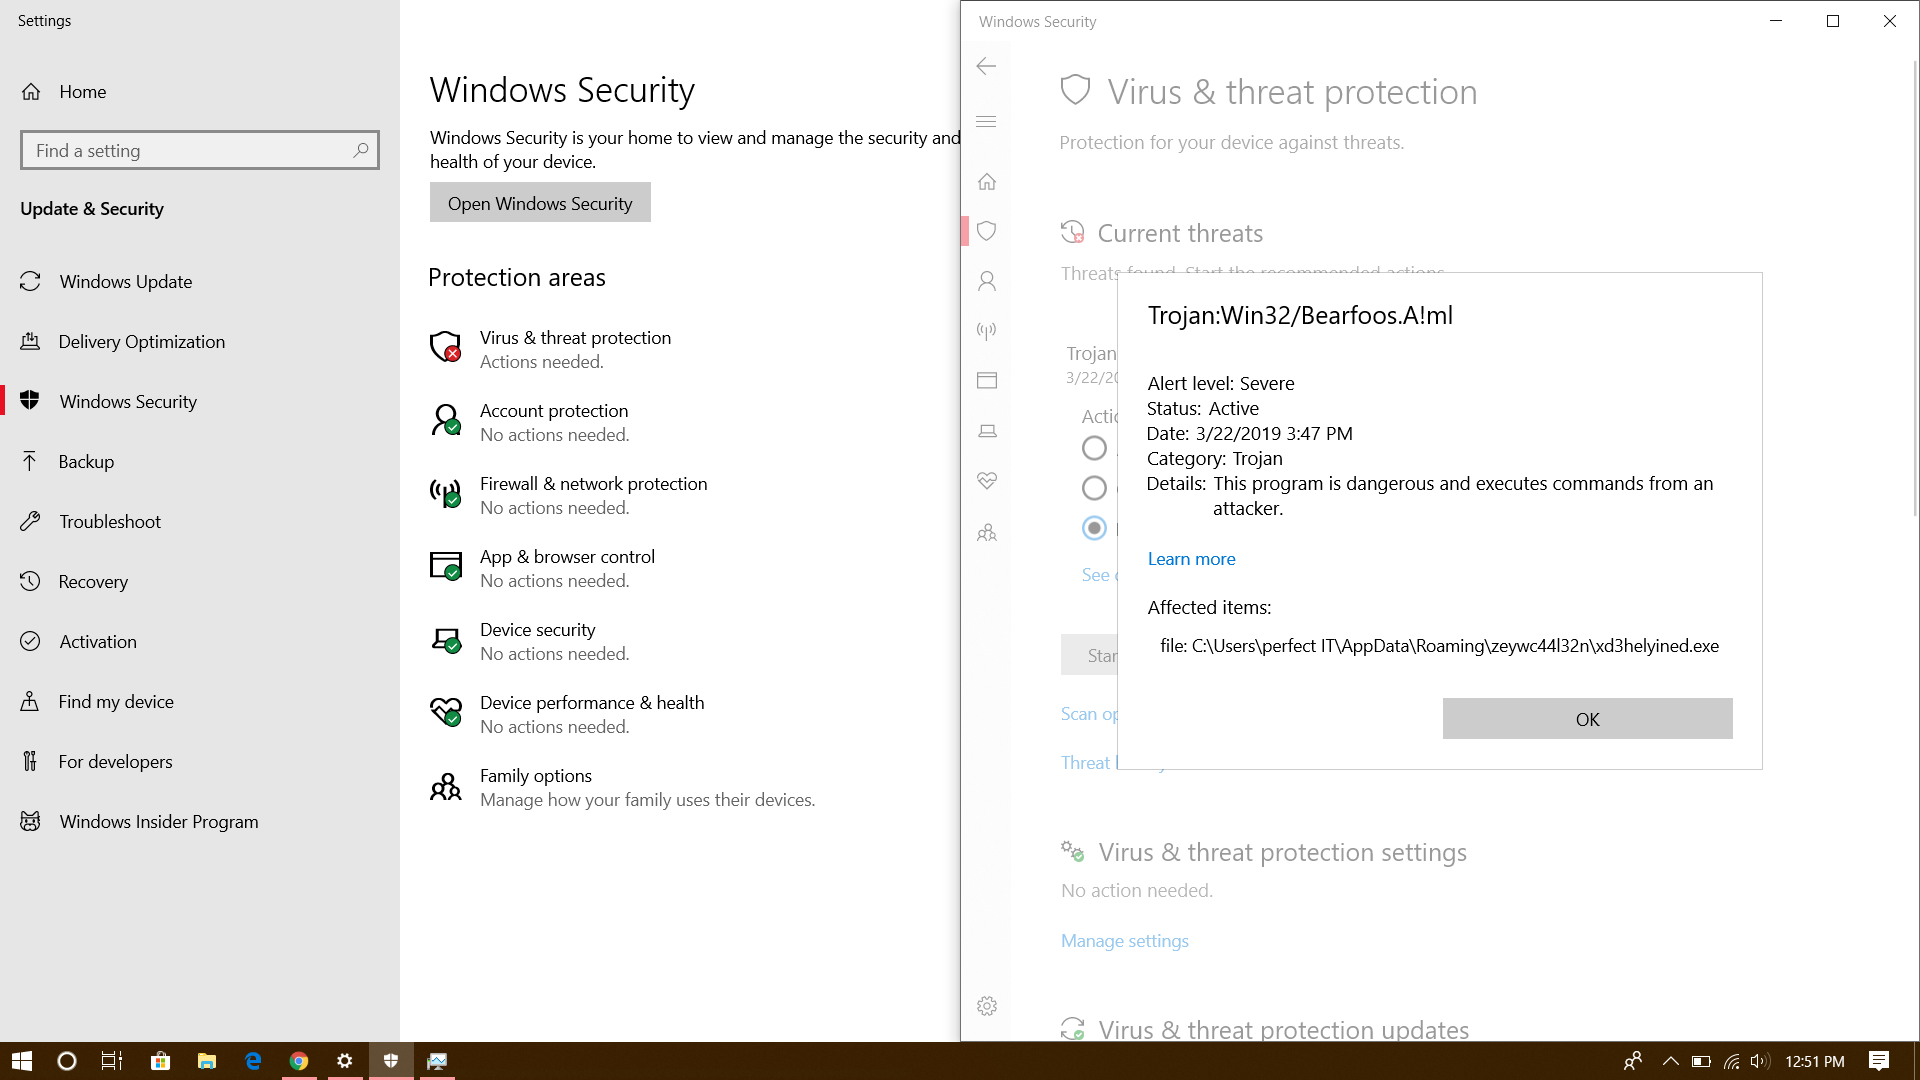Click Scan options link behind dialog
The image size is (1920, 1080).
point(1088,714)
